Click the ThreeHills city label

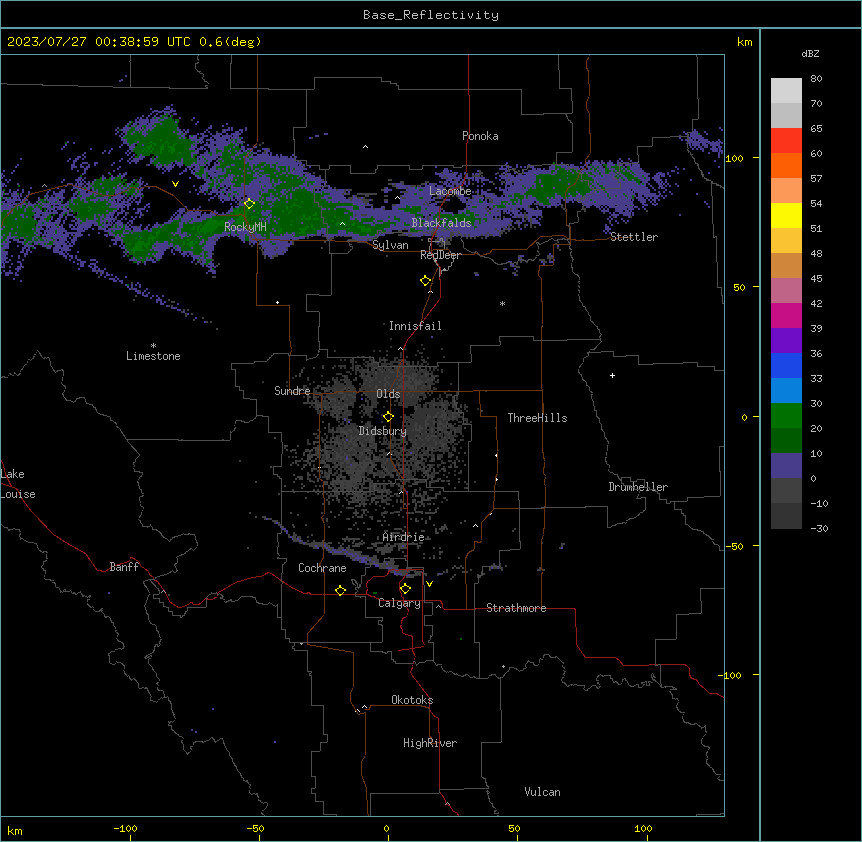(x=537, y=418)
